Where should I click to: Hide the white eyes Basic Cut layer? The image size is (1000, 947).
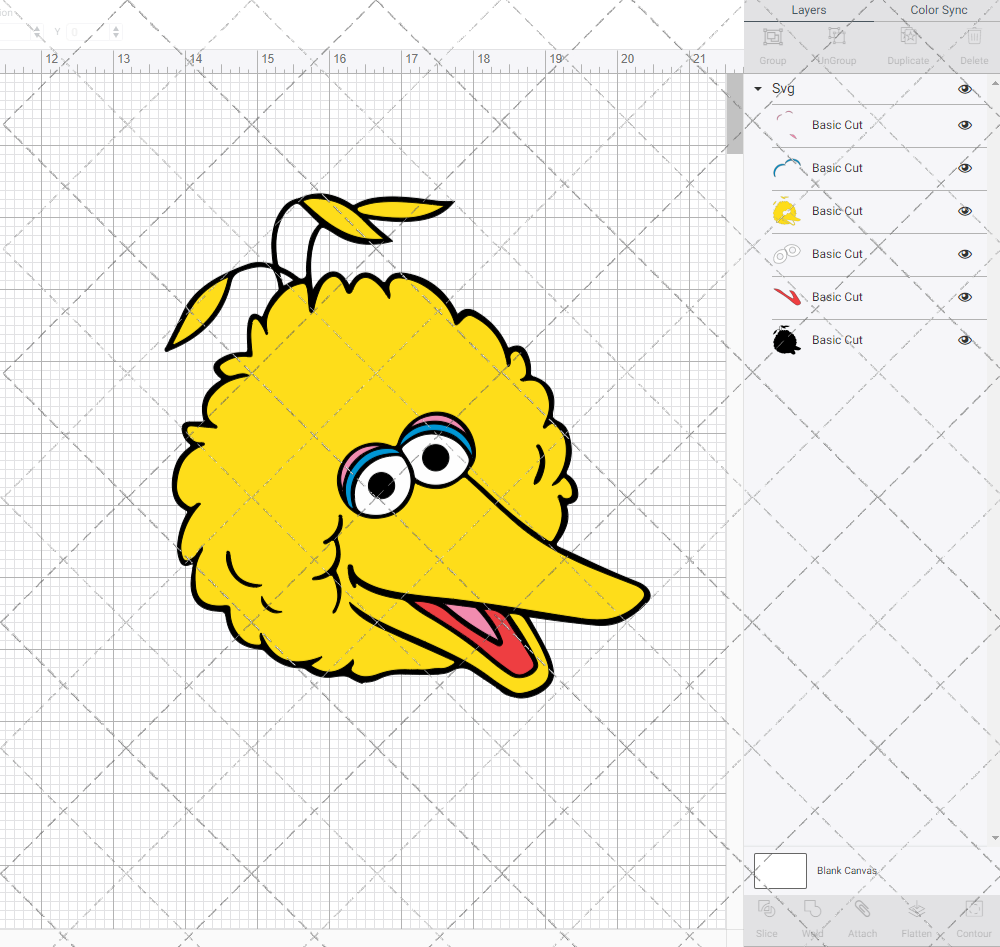(x=965, y=254)
